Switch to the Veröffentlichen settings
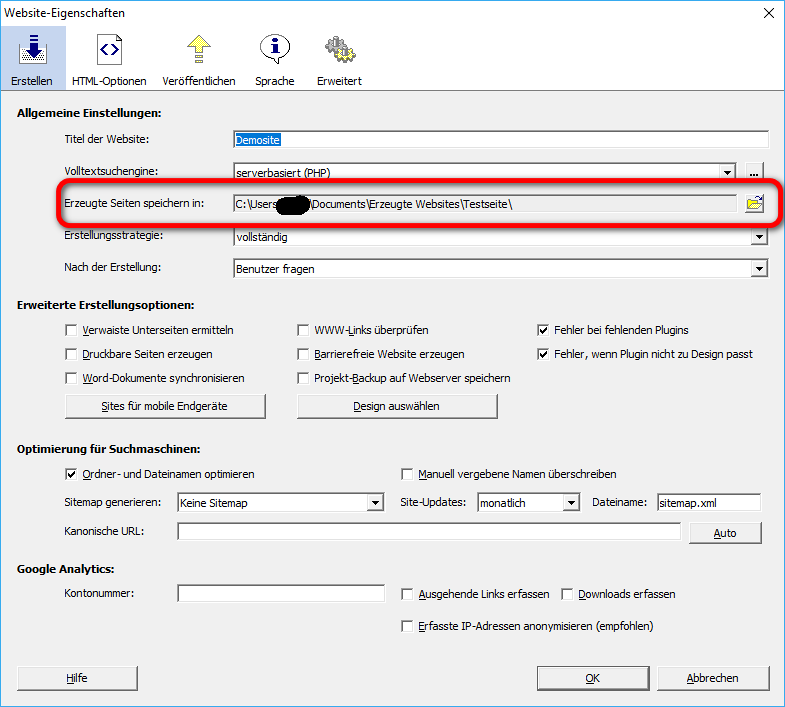 [200, 59]
